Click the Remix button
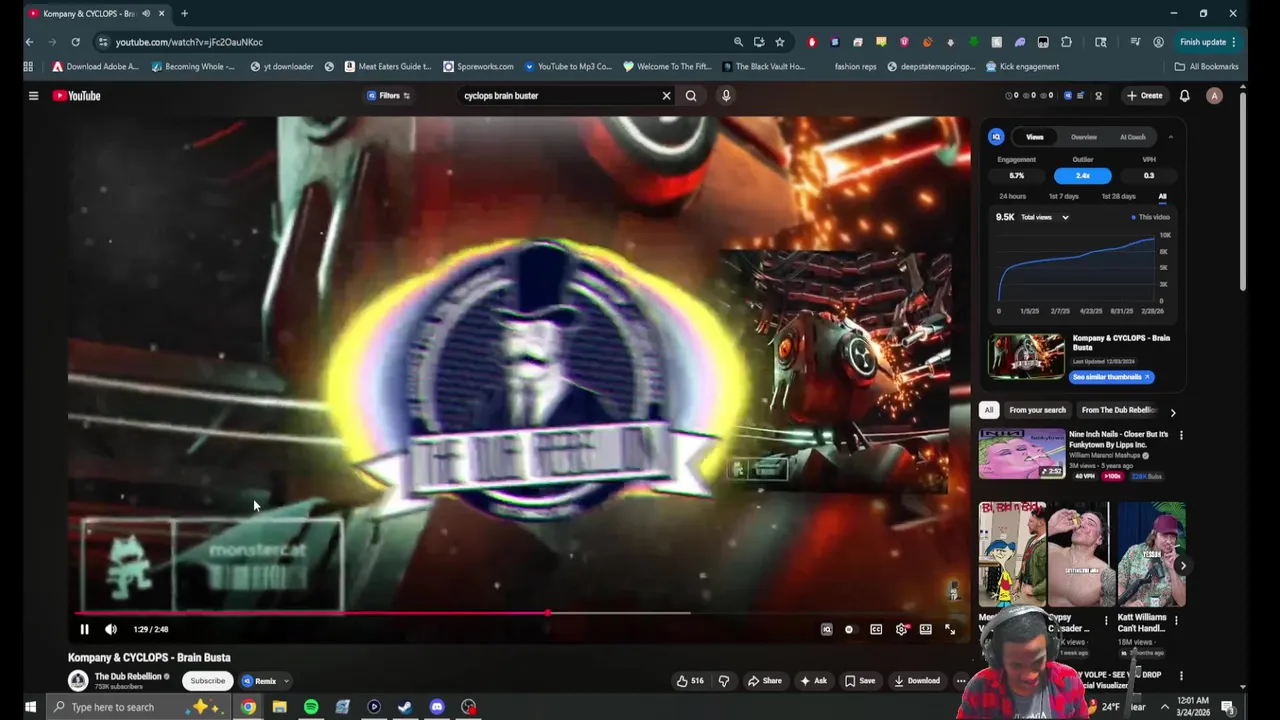Image resolution: width=1280 pixels, height=720 pixels. click(x=259, y=681)
